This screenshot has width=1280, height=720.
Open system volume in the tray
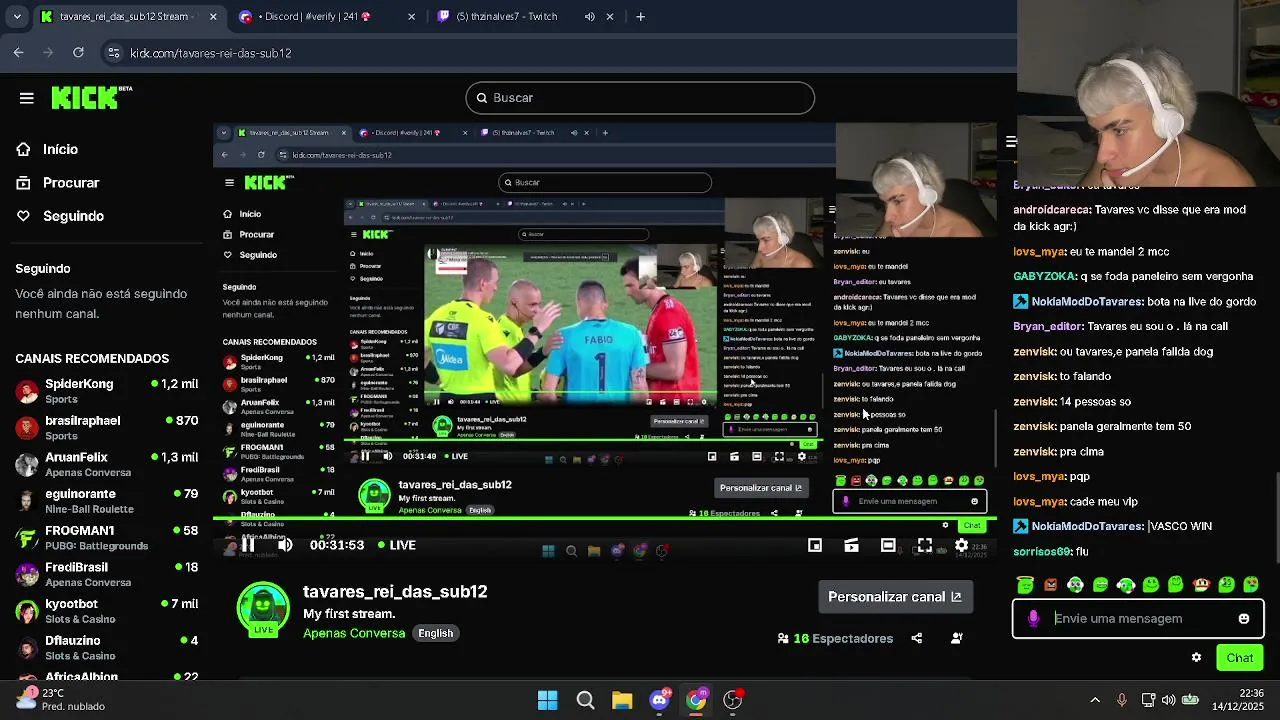(x=1168, y=700)
